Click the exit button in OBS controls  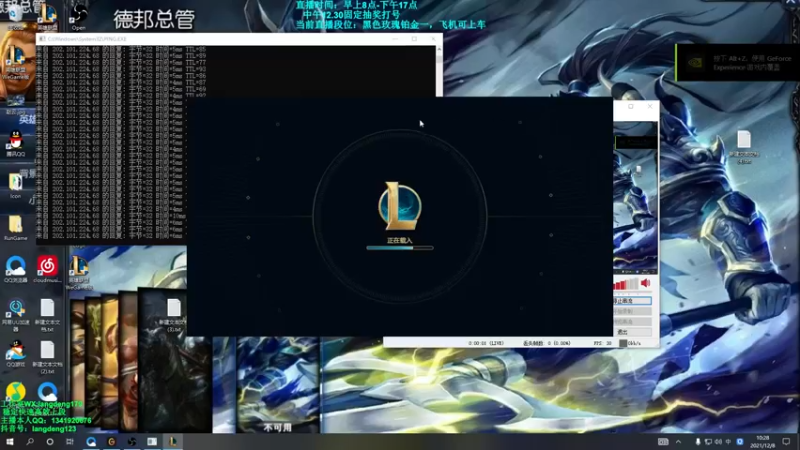(x=632, y=332)
